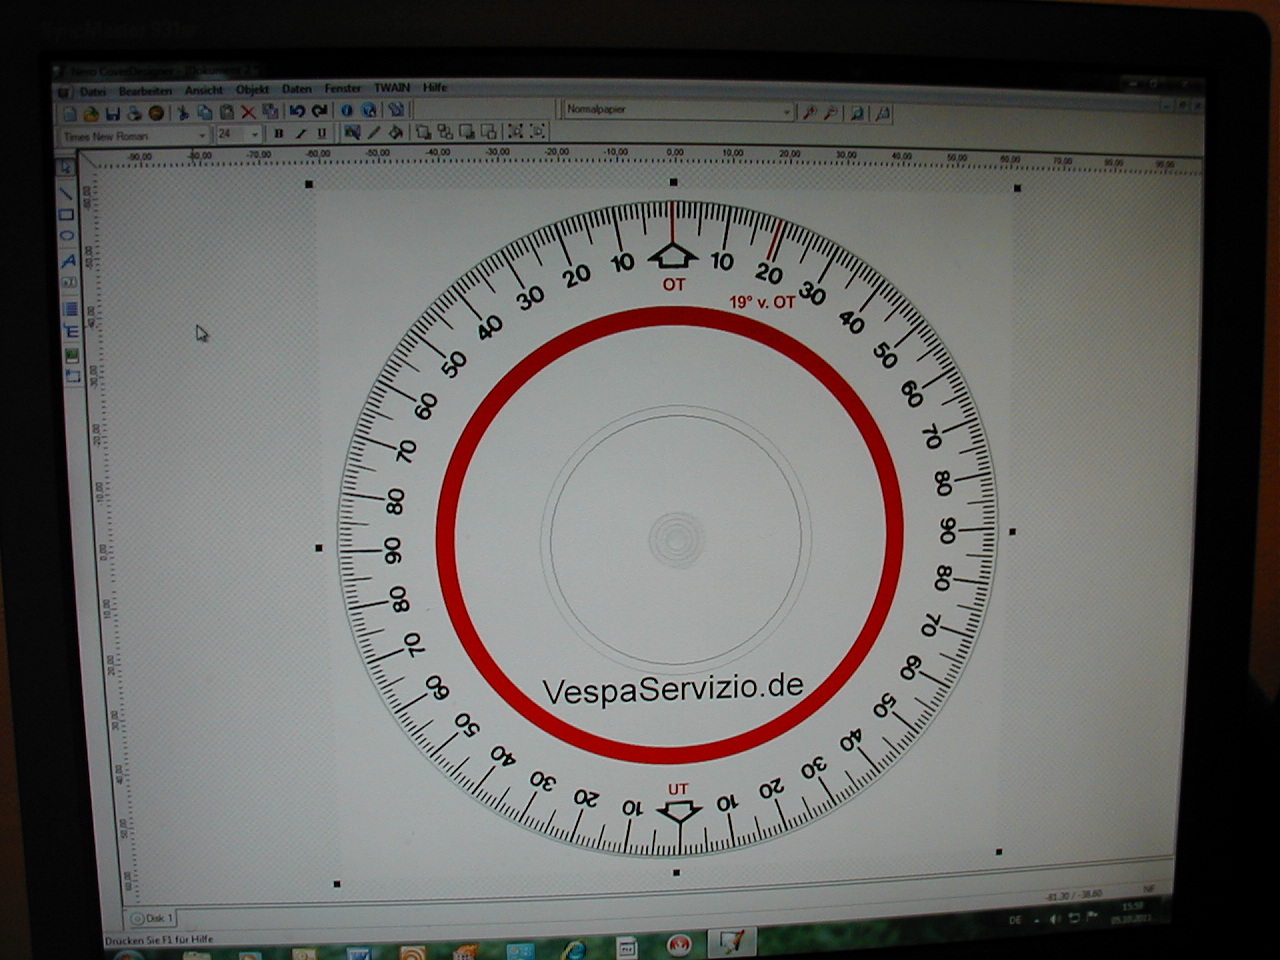Click the redo arrow icon
The width and height of the screenshot is (1280, 960).
(319, 112)
